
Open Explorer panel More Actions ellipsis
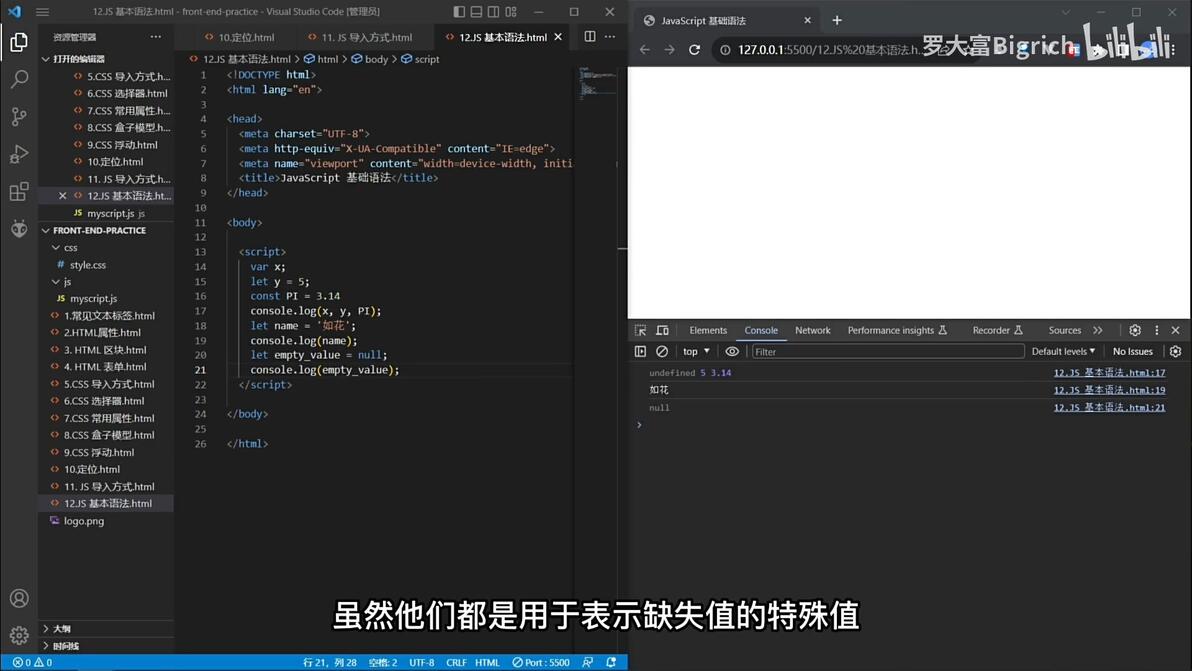pos(156,36)
